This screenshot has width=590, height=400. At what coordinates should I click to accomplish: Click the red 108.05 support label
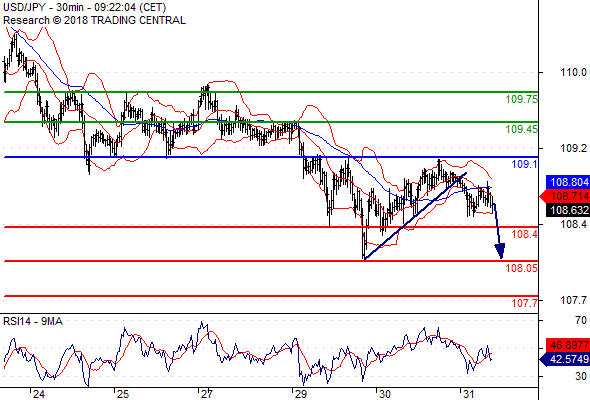[x=522, y=268]
